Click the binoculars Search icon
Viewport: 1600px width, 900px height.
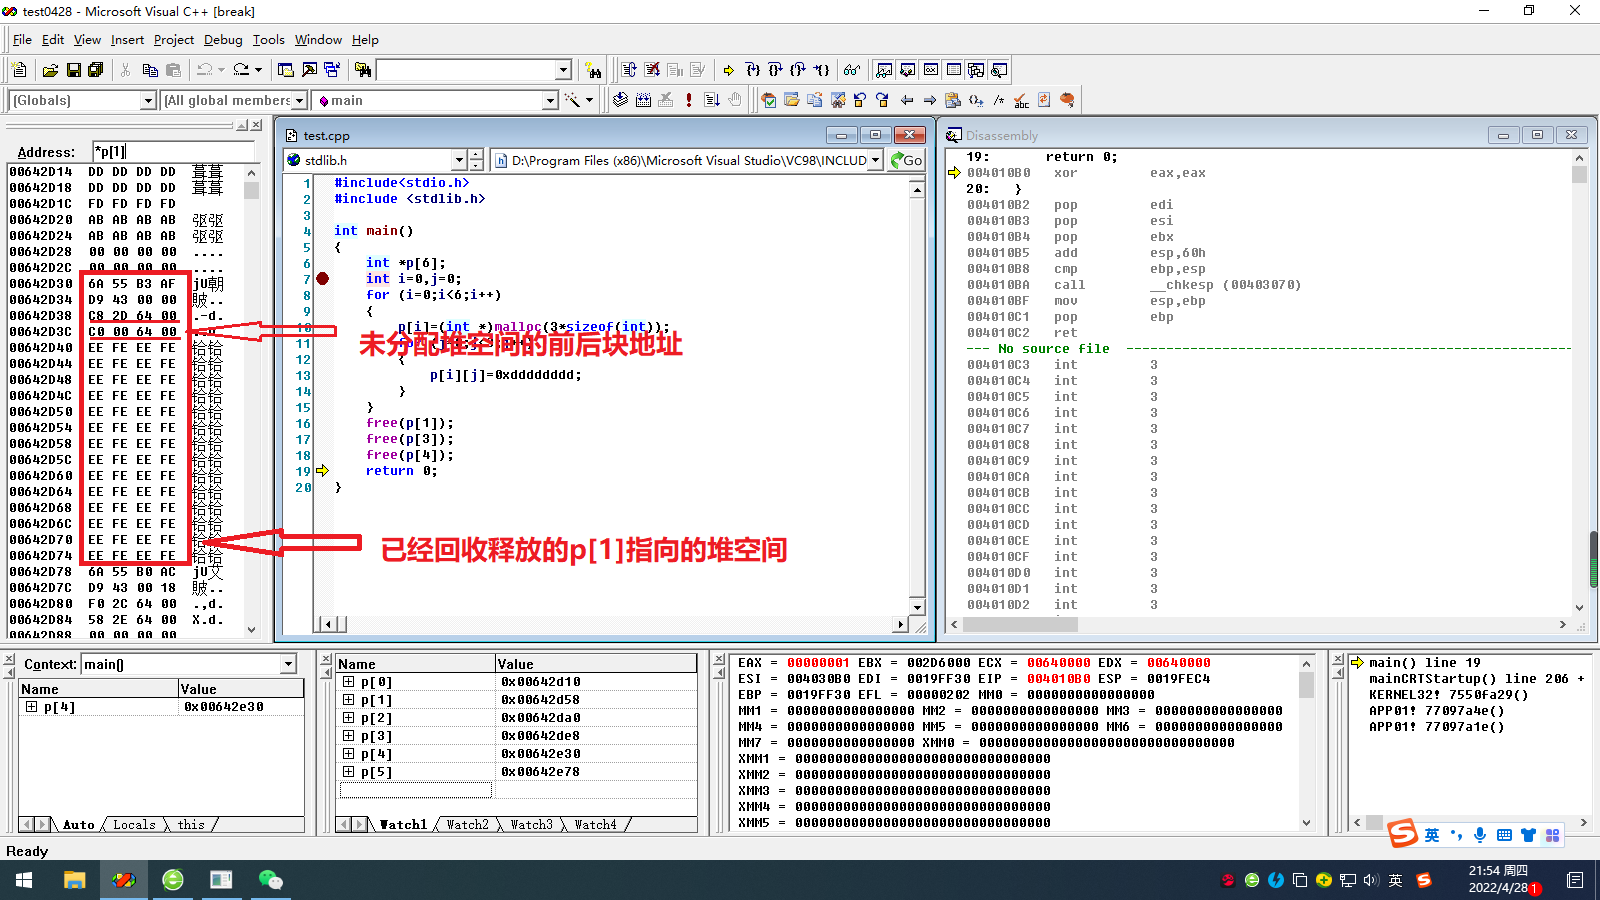tap(593, 70)
